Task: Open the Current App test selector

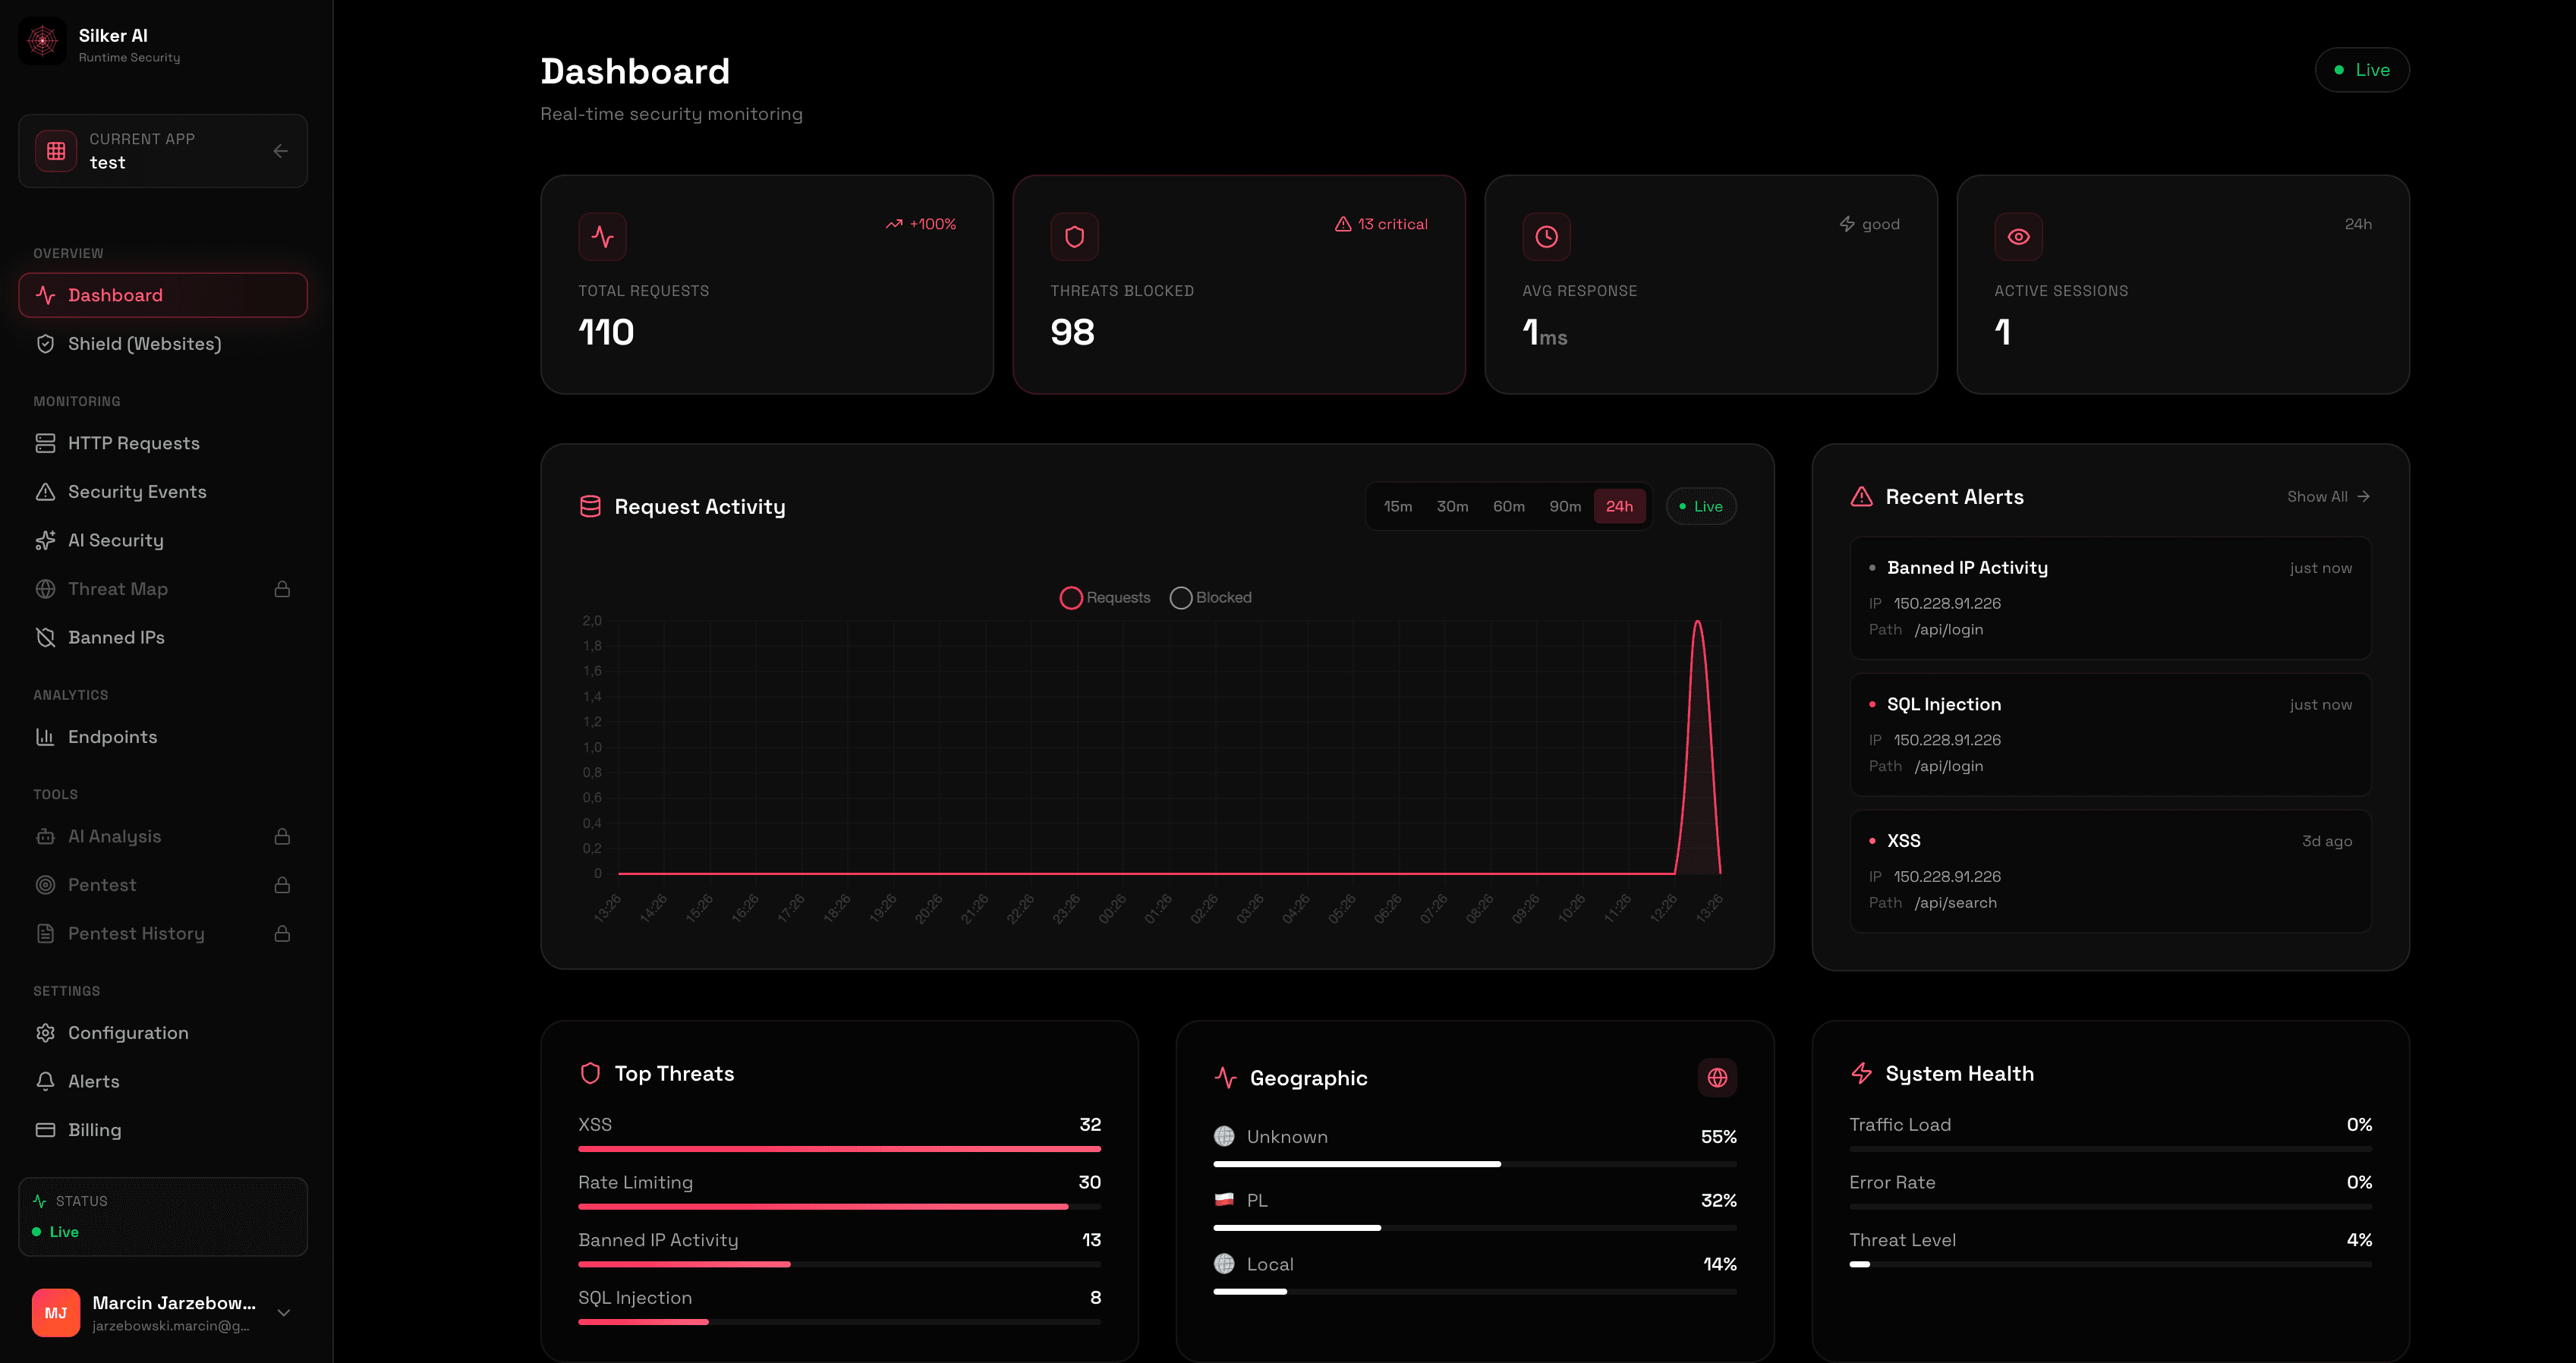Action: tap(163, 151)
